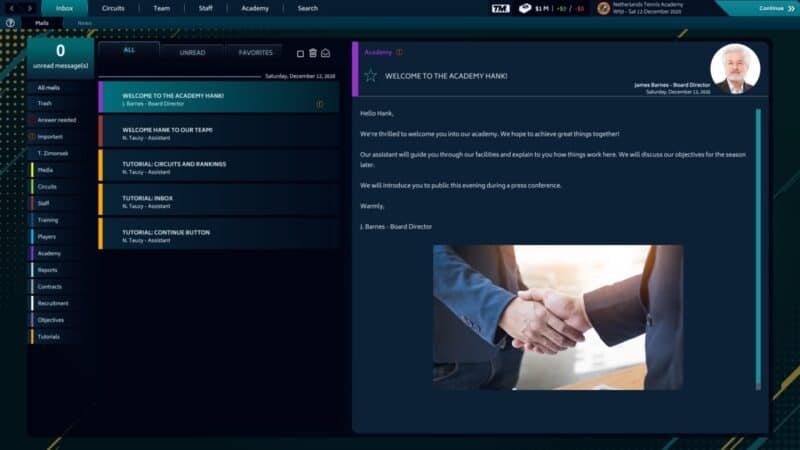This screenshot has height=450, width=800.
Task: Click the Answer needed filter icon
Action: (x=32, y=120)
